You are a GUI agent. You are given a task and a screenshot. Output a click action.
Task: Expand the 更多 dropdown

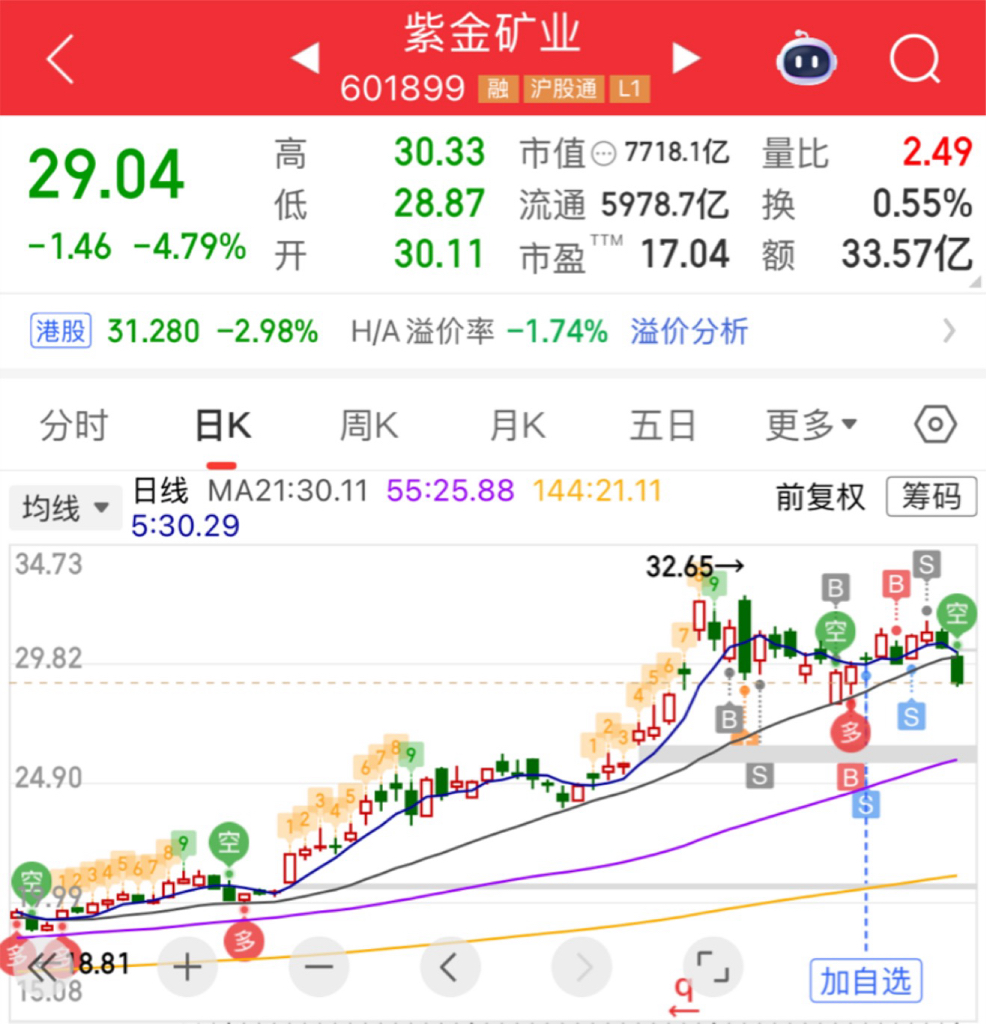click(x=810, y=426)
